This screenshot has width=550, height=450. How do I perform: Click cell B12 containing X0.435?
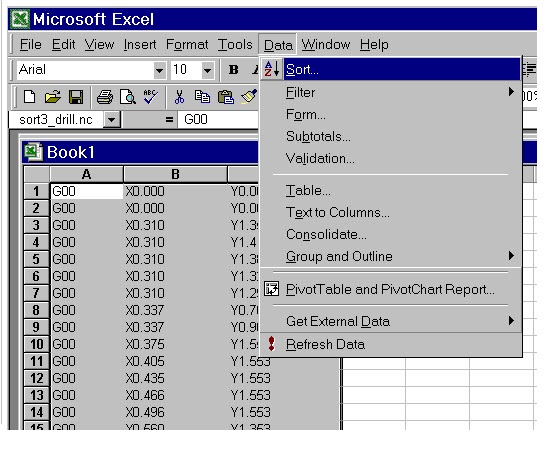click(175, 378)
